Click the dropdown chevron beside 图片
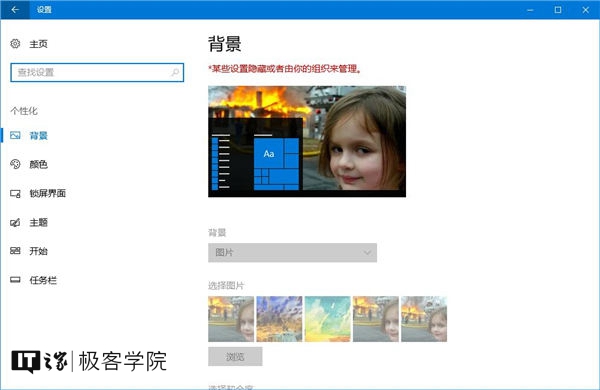The width and height of the screenshot is (600, 390). pos(367,253)
